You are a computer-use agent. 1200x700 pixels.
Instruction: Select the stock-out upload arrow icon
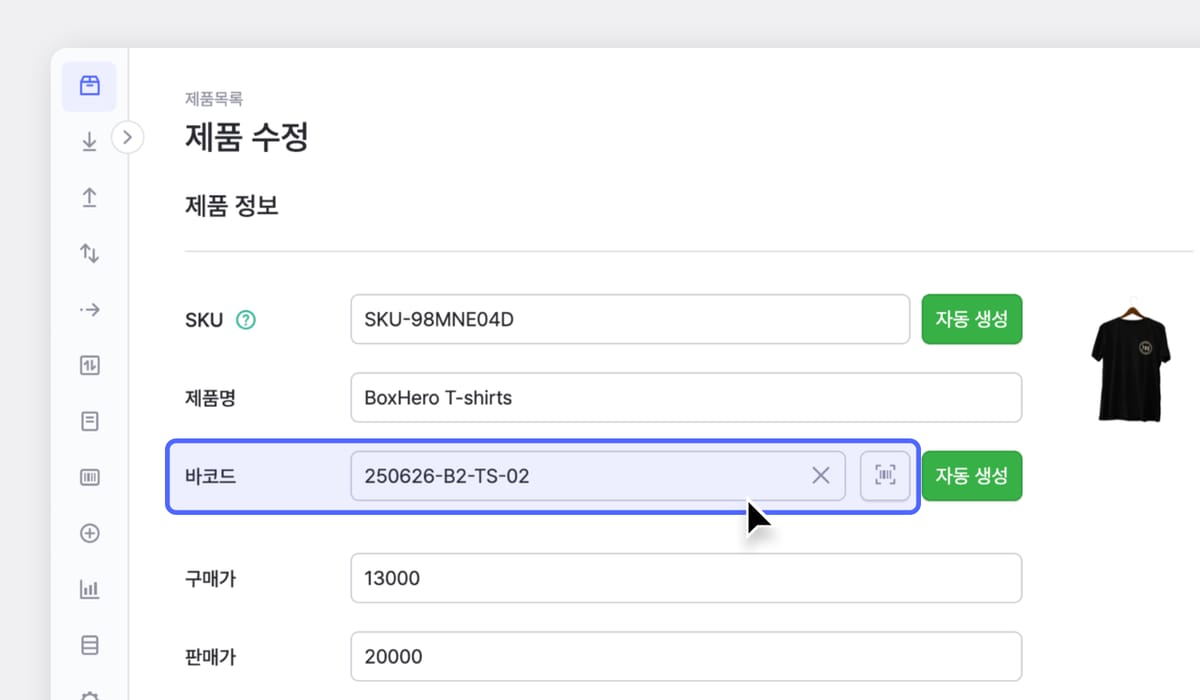[89, 198]
